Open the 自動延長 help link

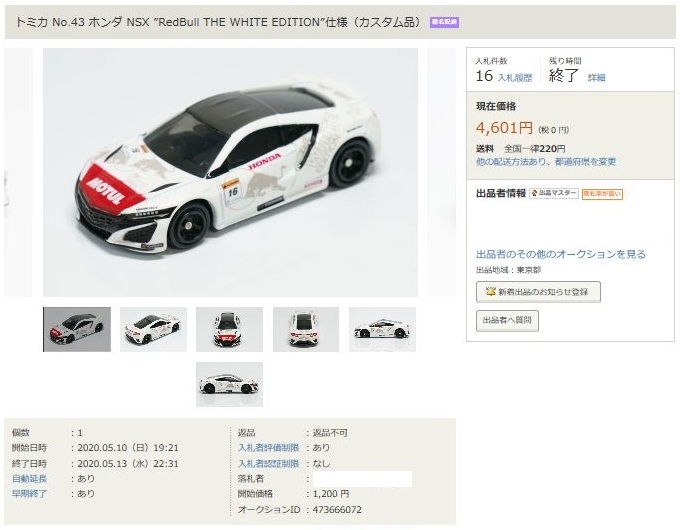point(29,478)
